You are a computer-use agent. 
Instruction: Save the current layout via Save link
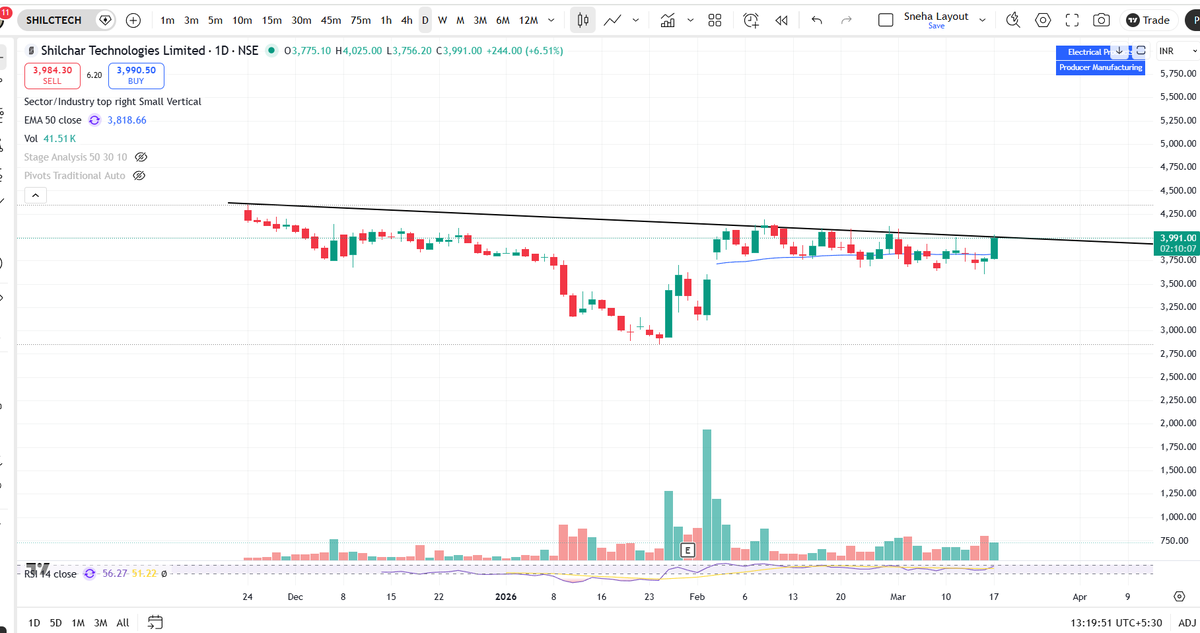(x=937, y=25)
